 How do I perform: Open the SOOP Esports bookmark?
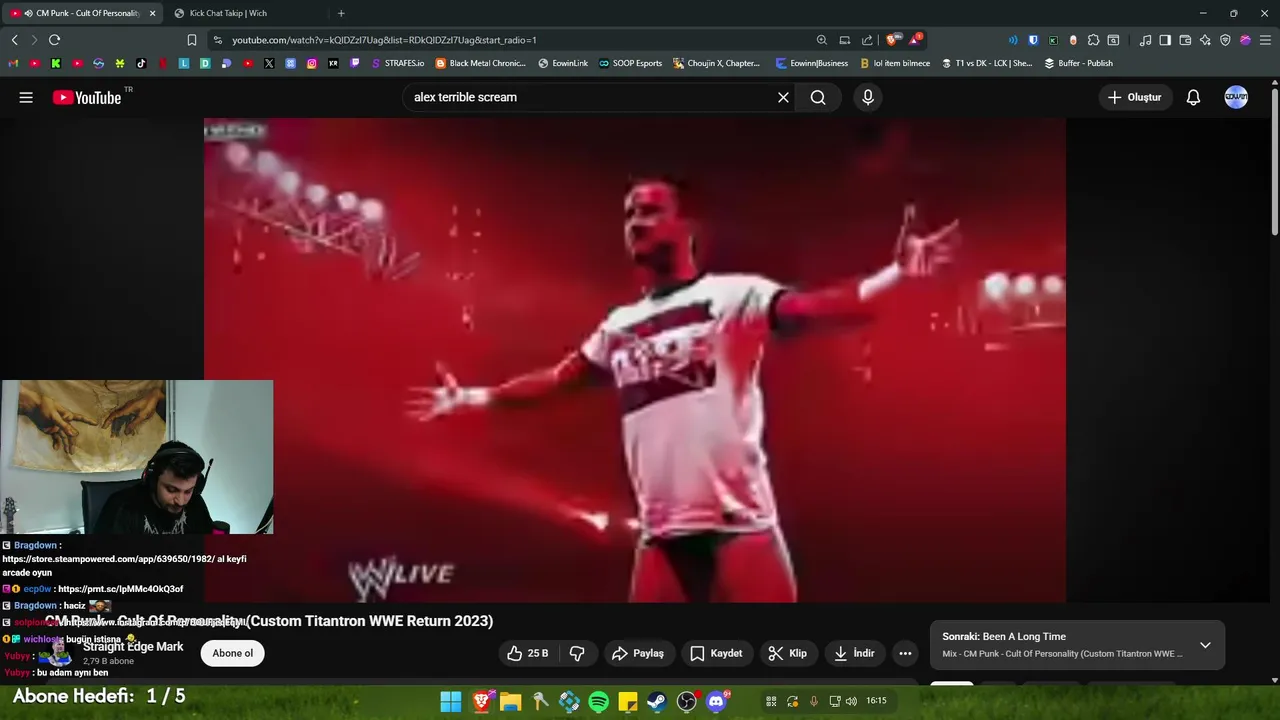[630, 63]
